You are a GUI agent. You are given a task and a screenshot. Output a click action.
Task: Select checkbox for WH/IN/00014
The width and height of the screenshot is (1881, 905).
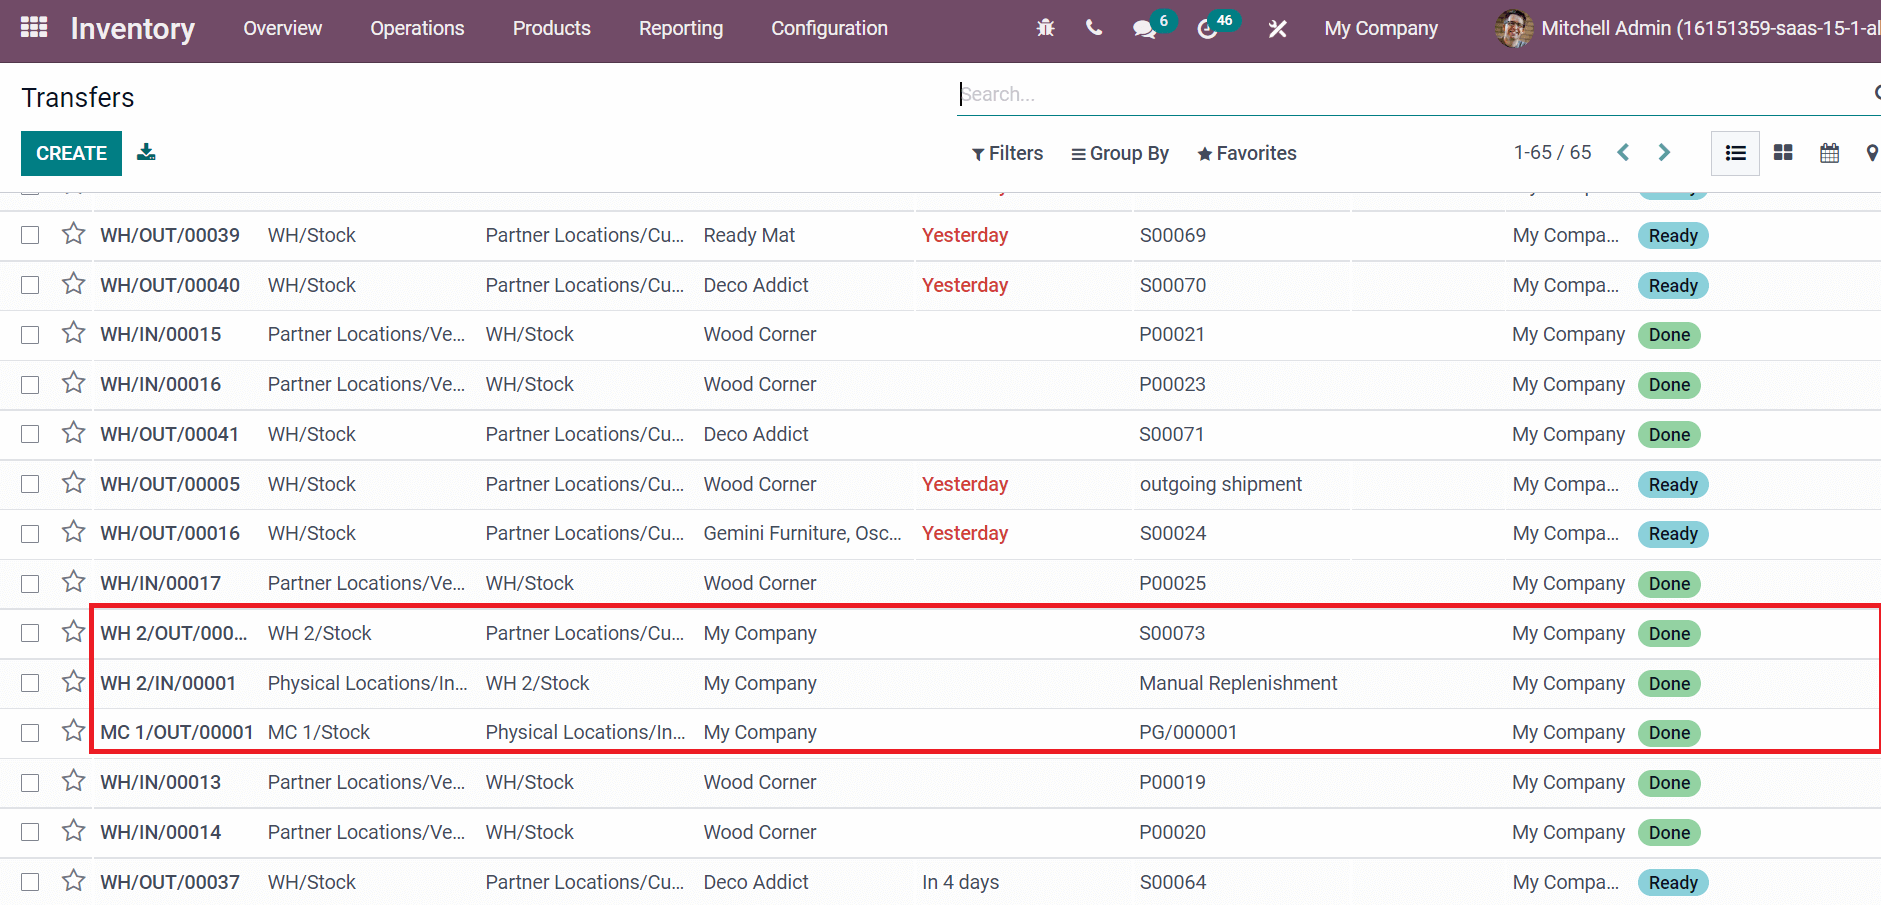30,832
